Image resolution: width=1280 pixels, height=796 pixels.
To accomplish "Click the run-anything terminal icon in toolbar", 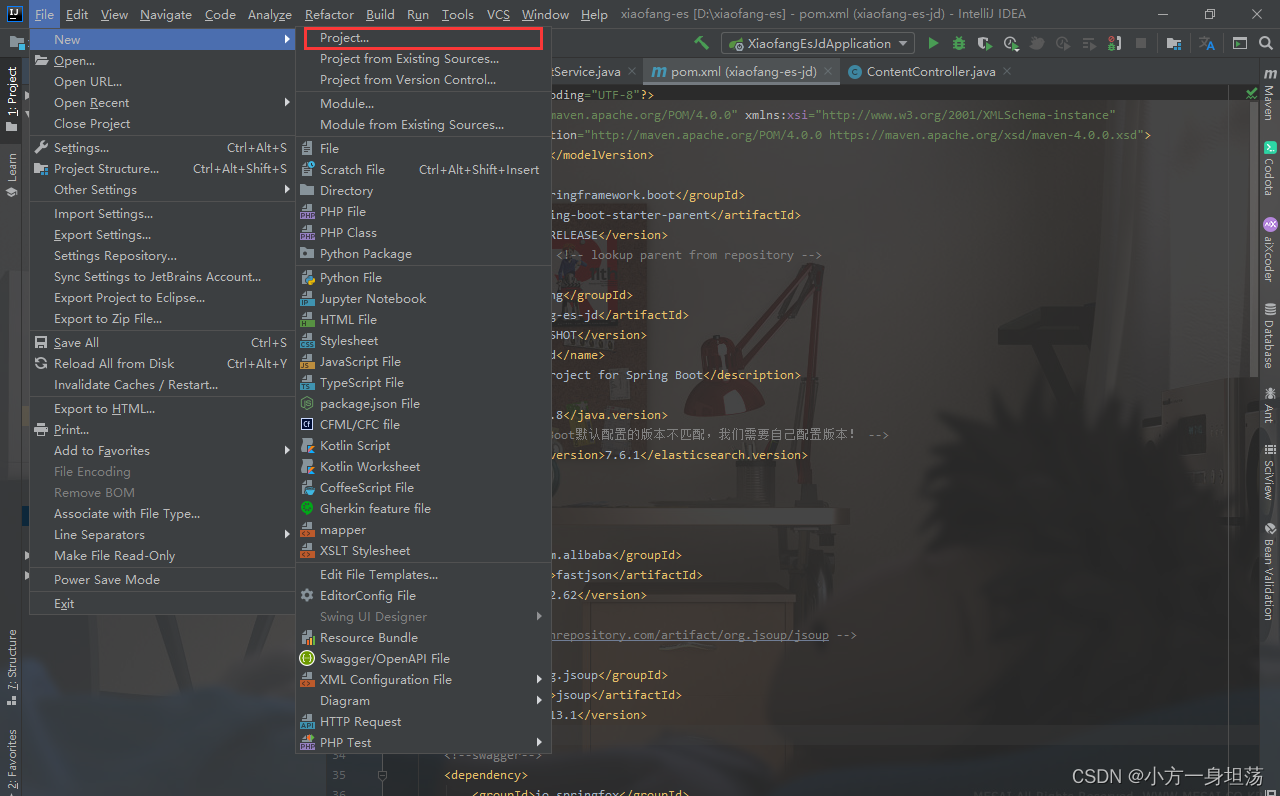I will (x=1240, y=43).
